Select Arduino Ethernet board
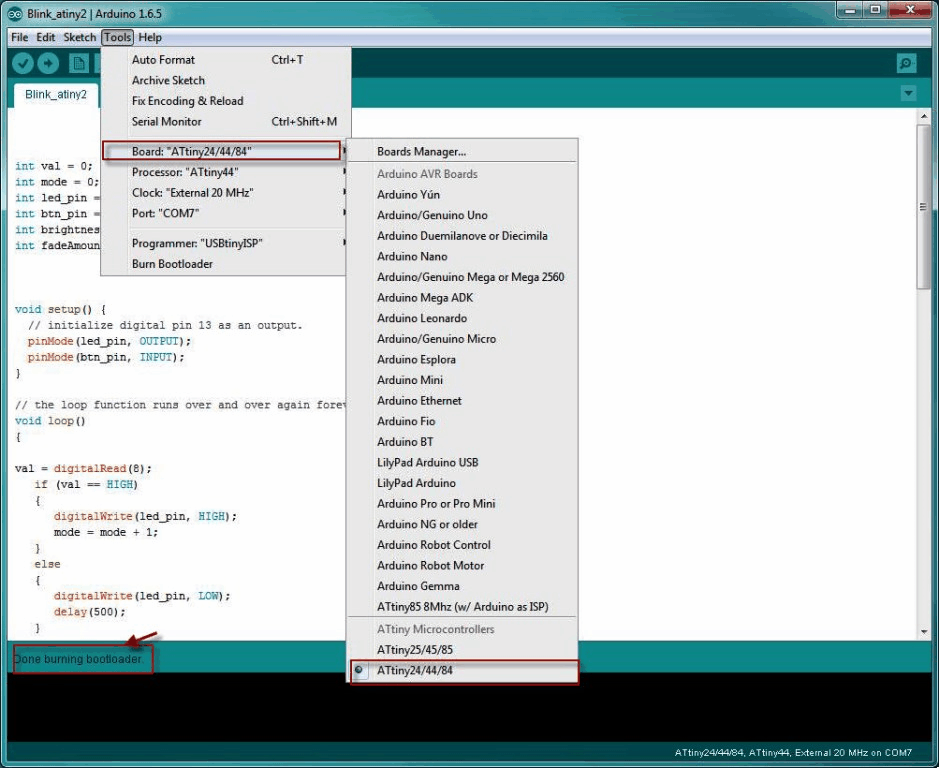 462,400
